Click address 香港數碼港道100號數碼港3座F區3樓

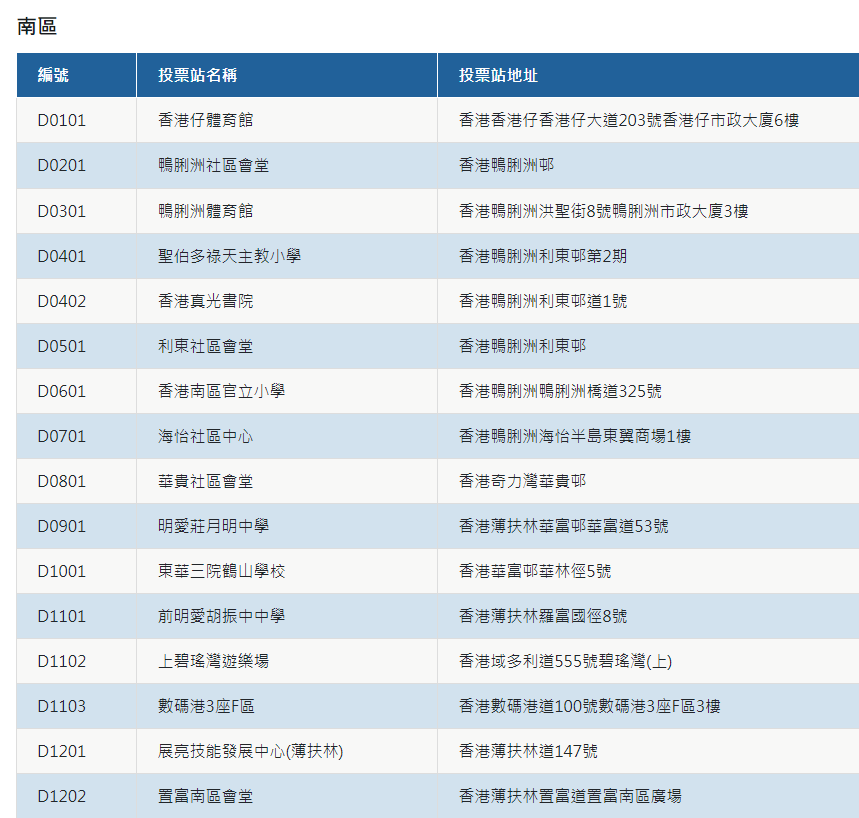coord(589,706)
